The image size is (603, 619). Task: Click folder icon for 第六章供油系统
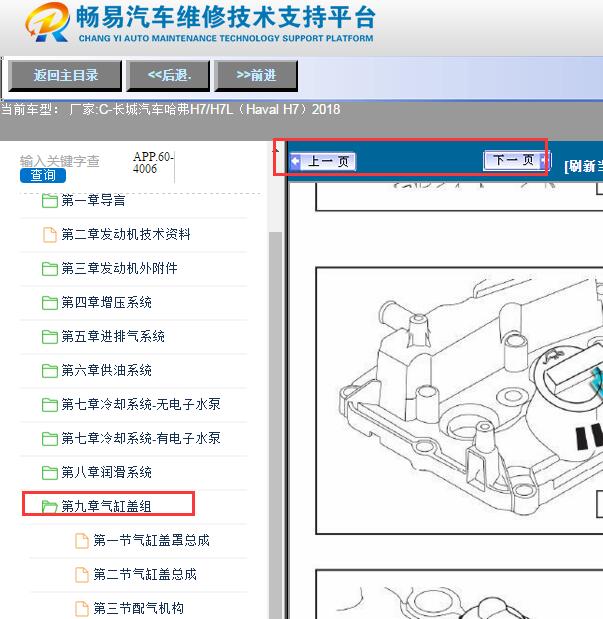coord(50,370)
